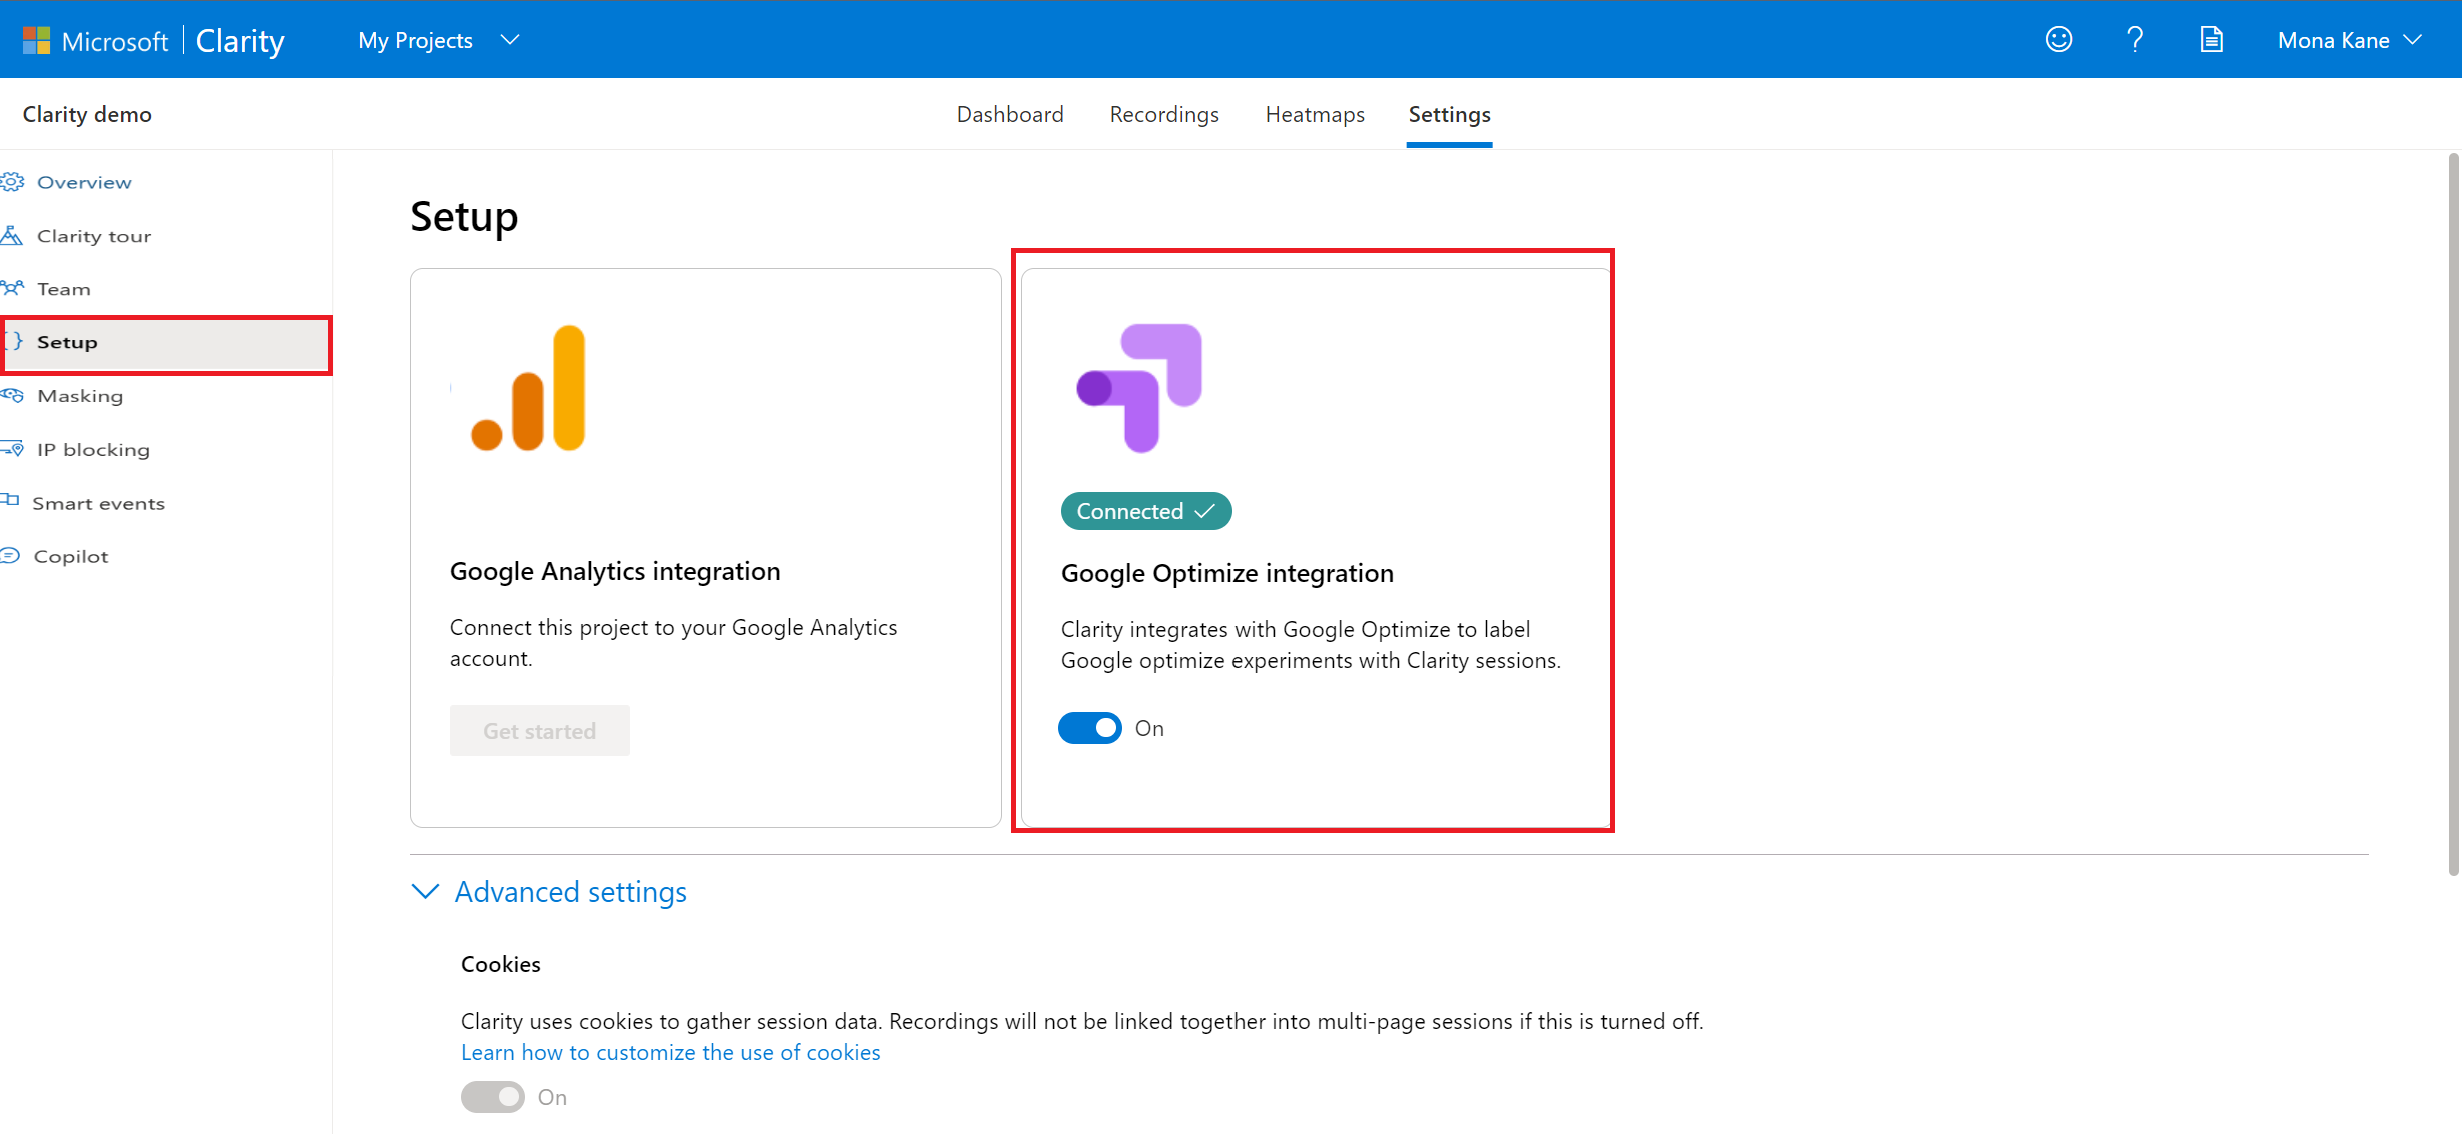The image size is (2462, 1134).
Task: Open the help question mark icon
Action: tap(2134, 40)
